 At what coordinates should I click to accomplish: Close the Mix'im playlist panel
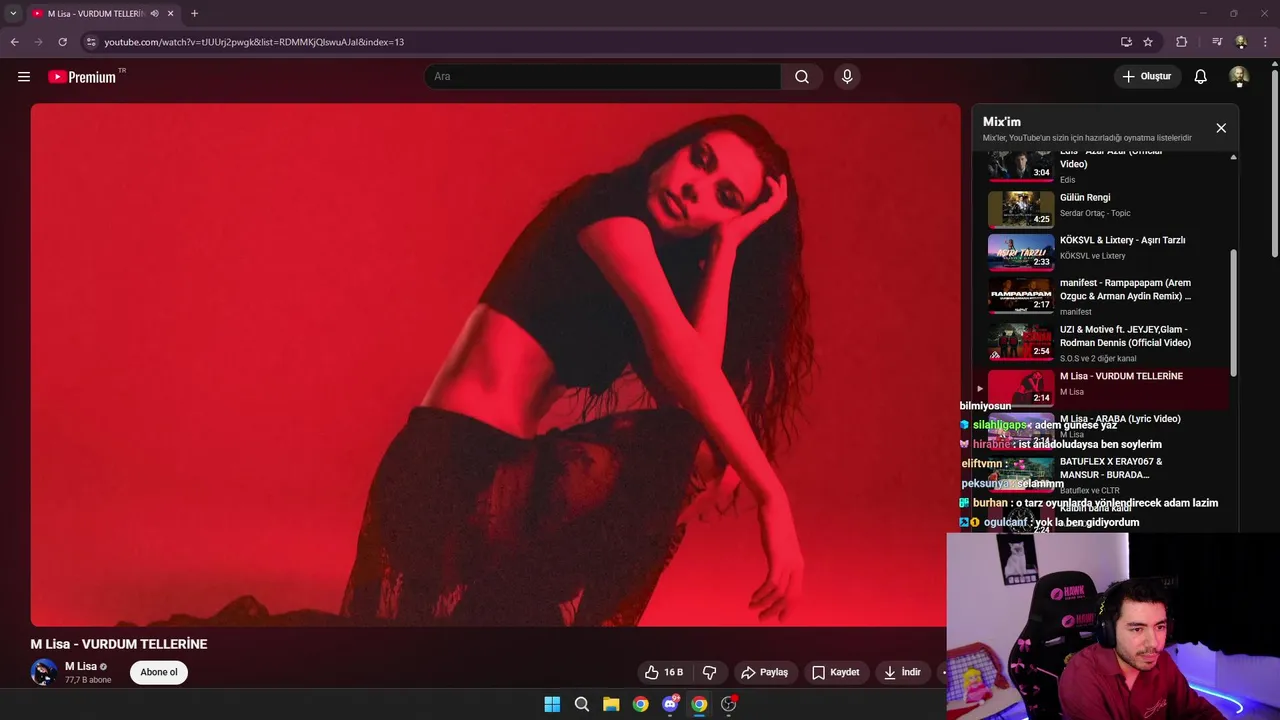pyautogui.click(x=1221, y=128)
